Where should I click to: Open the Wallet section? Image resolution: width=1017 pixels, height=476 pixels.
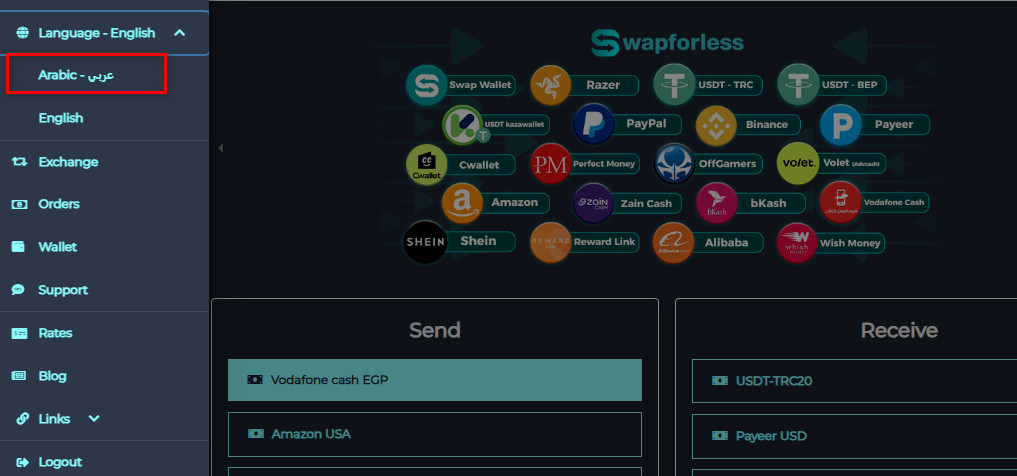57,247
